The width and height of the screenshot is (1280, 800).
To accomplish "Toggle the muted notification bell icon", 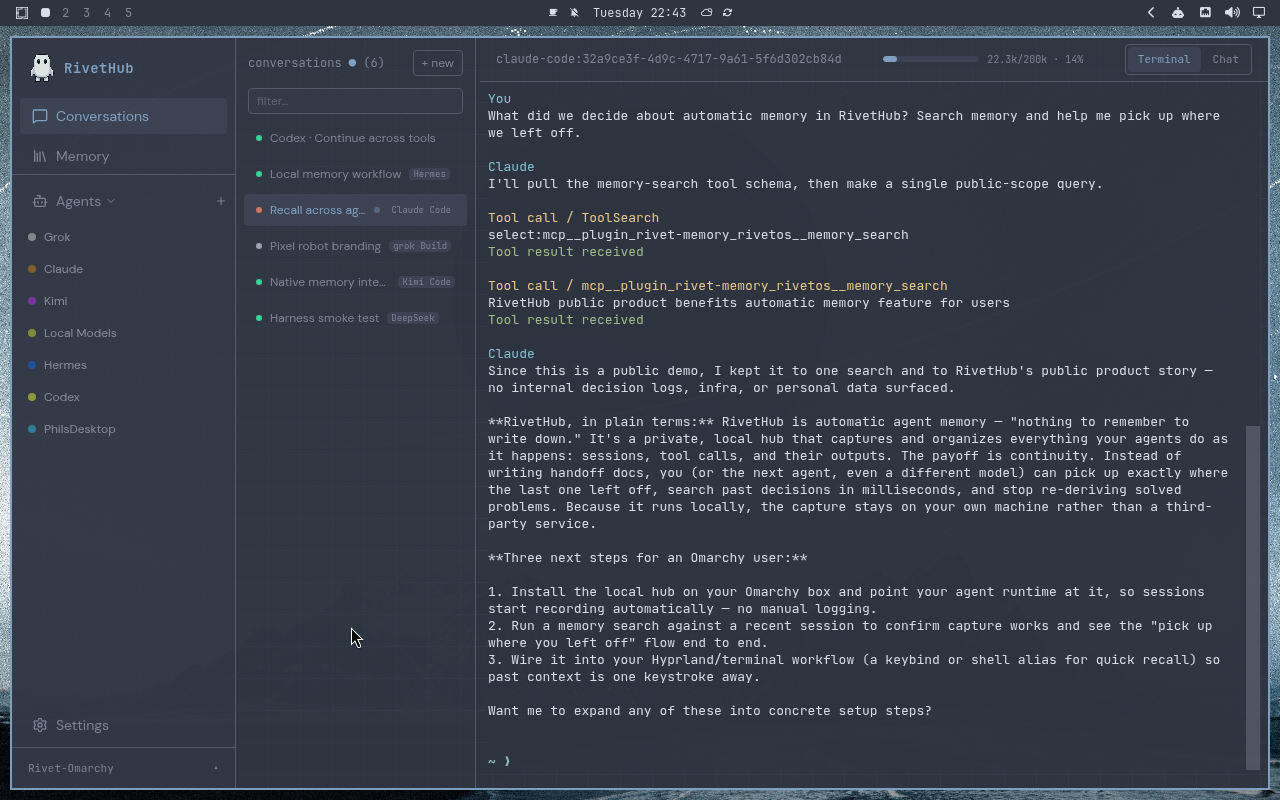I will point(575,13).
